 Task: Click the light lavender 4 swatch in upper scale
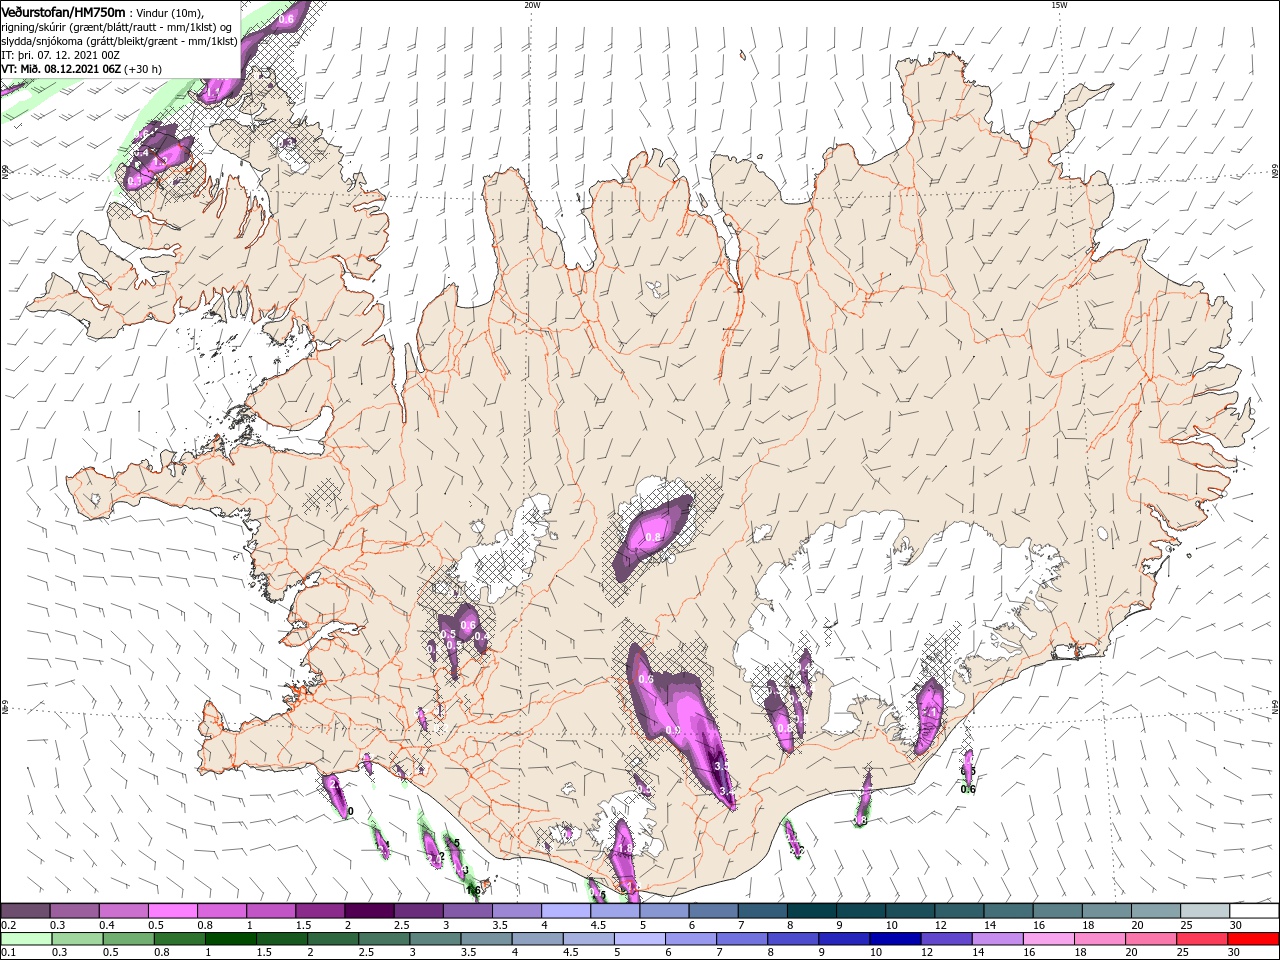(565, 911)
